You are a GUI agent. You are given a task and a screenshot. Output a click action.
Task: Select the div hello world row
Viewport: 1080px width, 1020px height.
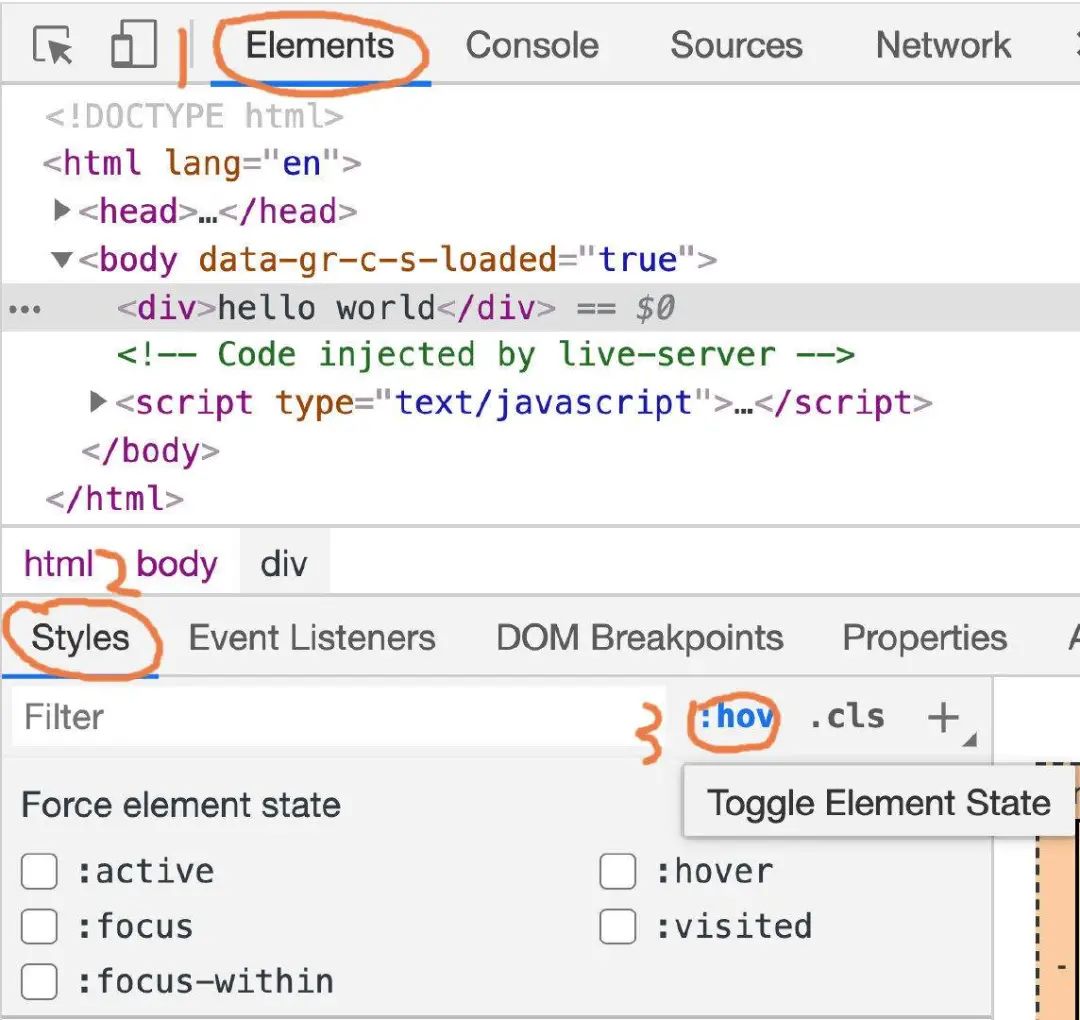(540, 307)
